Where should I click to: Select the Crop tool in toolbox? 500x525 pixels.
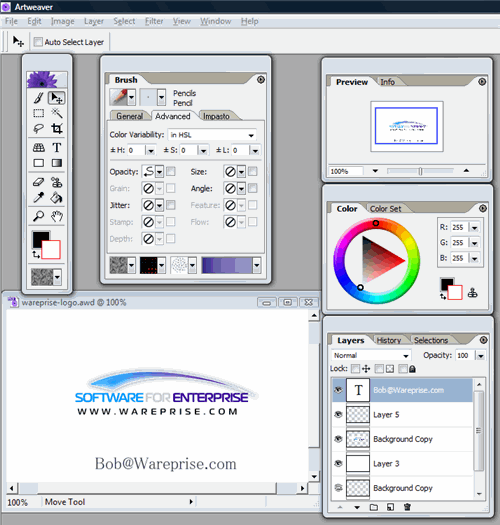(57, 129)
